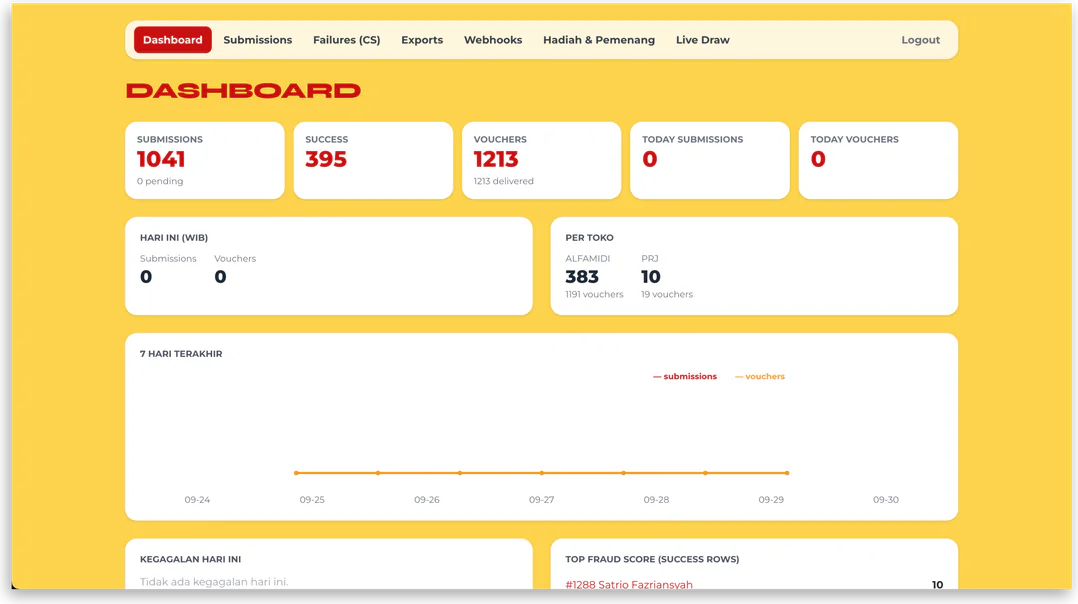1078x604 pixels.
Task: Click the '19 vouchers' text
Action: coord(667,294)
